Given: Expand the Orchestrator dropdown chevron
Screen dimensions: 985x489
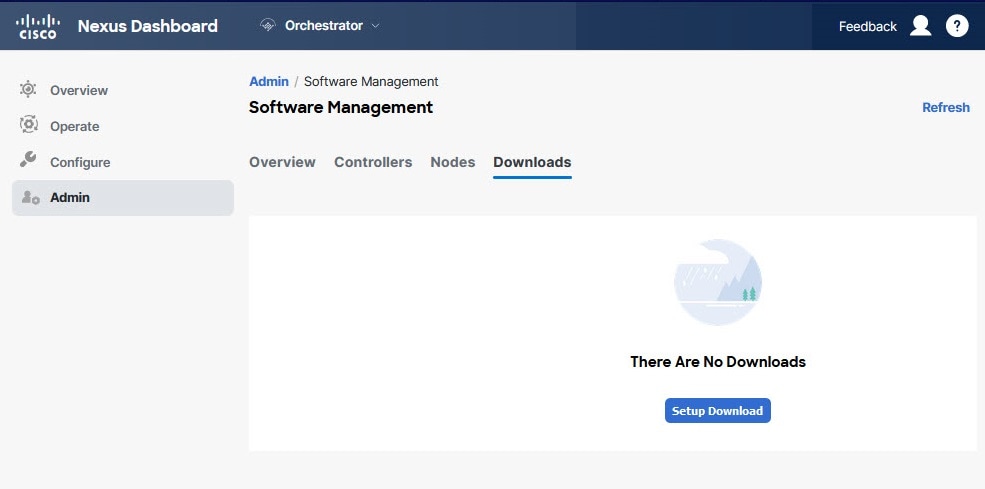Looking at the screenshot, I should point(376,26).
